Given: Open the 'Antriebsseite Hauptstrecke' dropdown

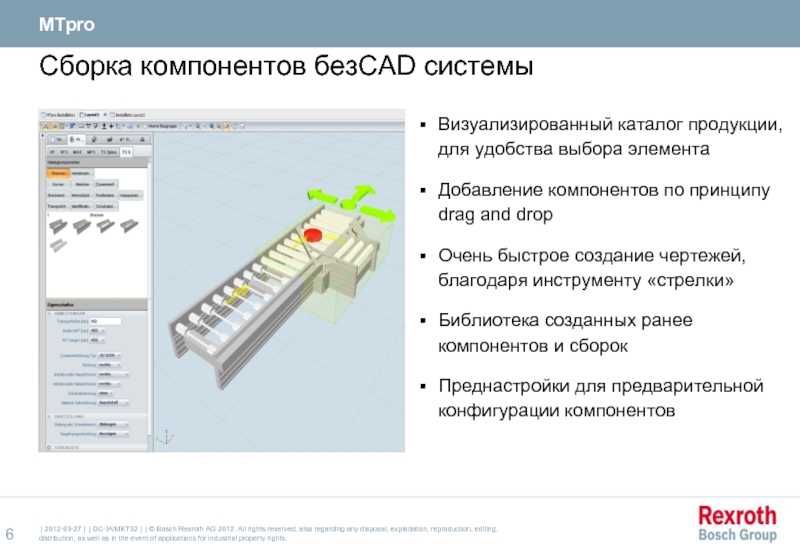Looking at the screenshot, I should click(x=113, y=374).
